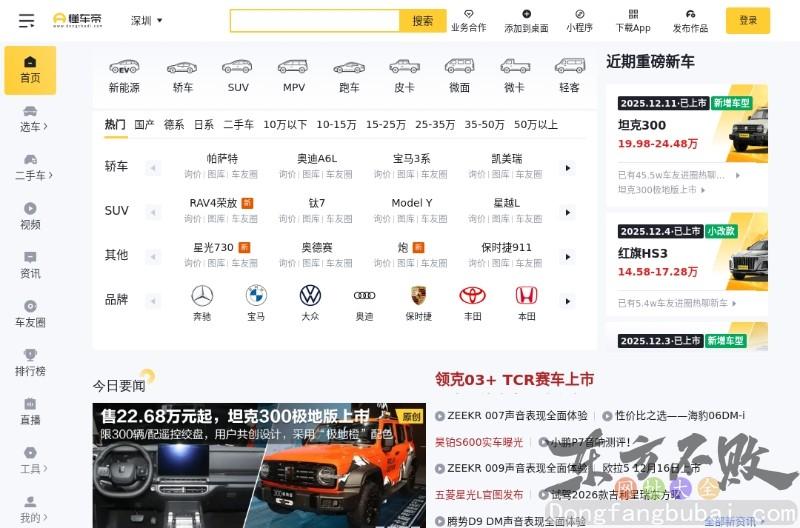The width and height of the screenshot is (800, 528).
Task: Show next cars in 其他 row
Action: tap(567, 257)
